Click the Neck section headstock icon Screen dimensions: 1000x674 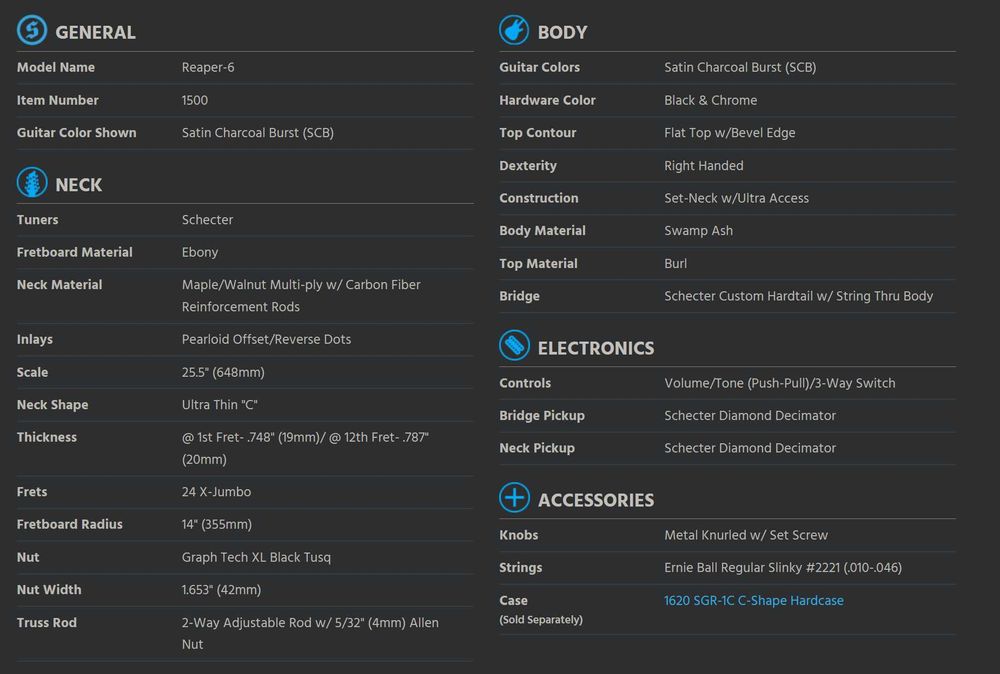[32, 183]
